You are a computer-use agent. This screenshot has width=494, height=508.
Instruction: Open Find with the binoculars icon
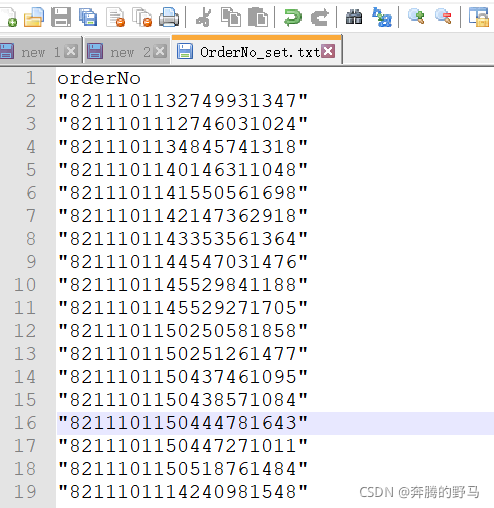354,17
